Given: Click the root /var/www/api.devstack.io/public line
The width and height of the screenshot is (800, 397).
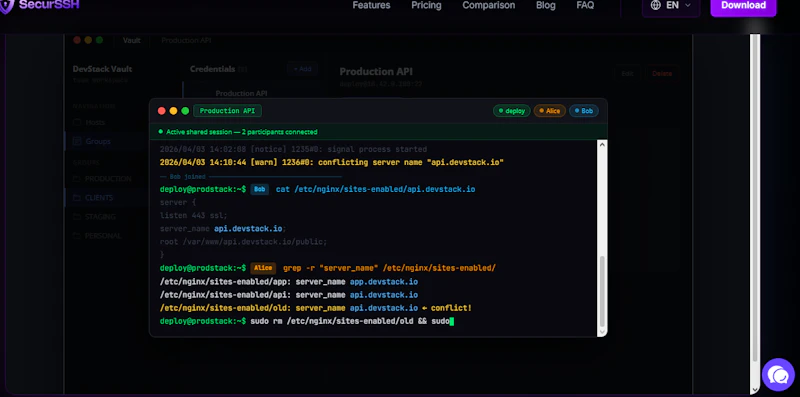Looking at the screenshot, I should [243, 241].
